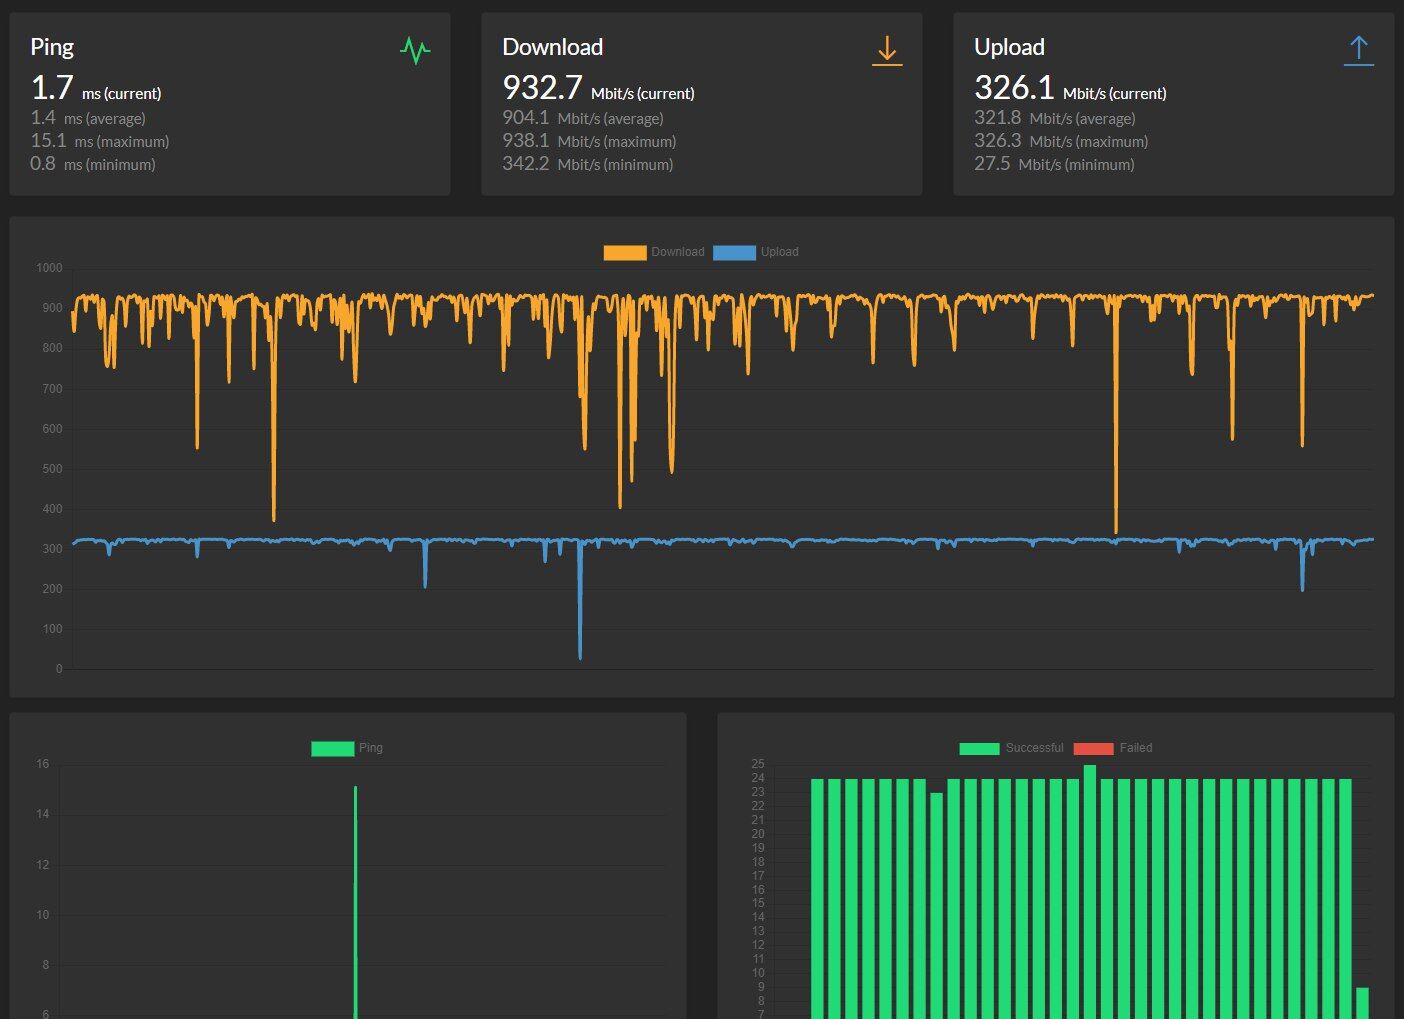Click the tallest green bar reaching 25
Viewport: 1404px width, 1019px height.
click(x=1090, y=892)
